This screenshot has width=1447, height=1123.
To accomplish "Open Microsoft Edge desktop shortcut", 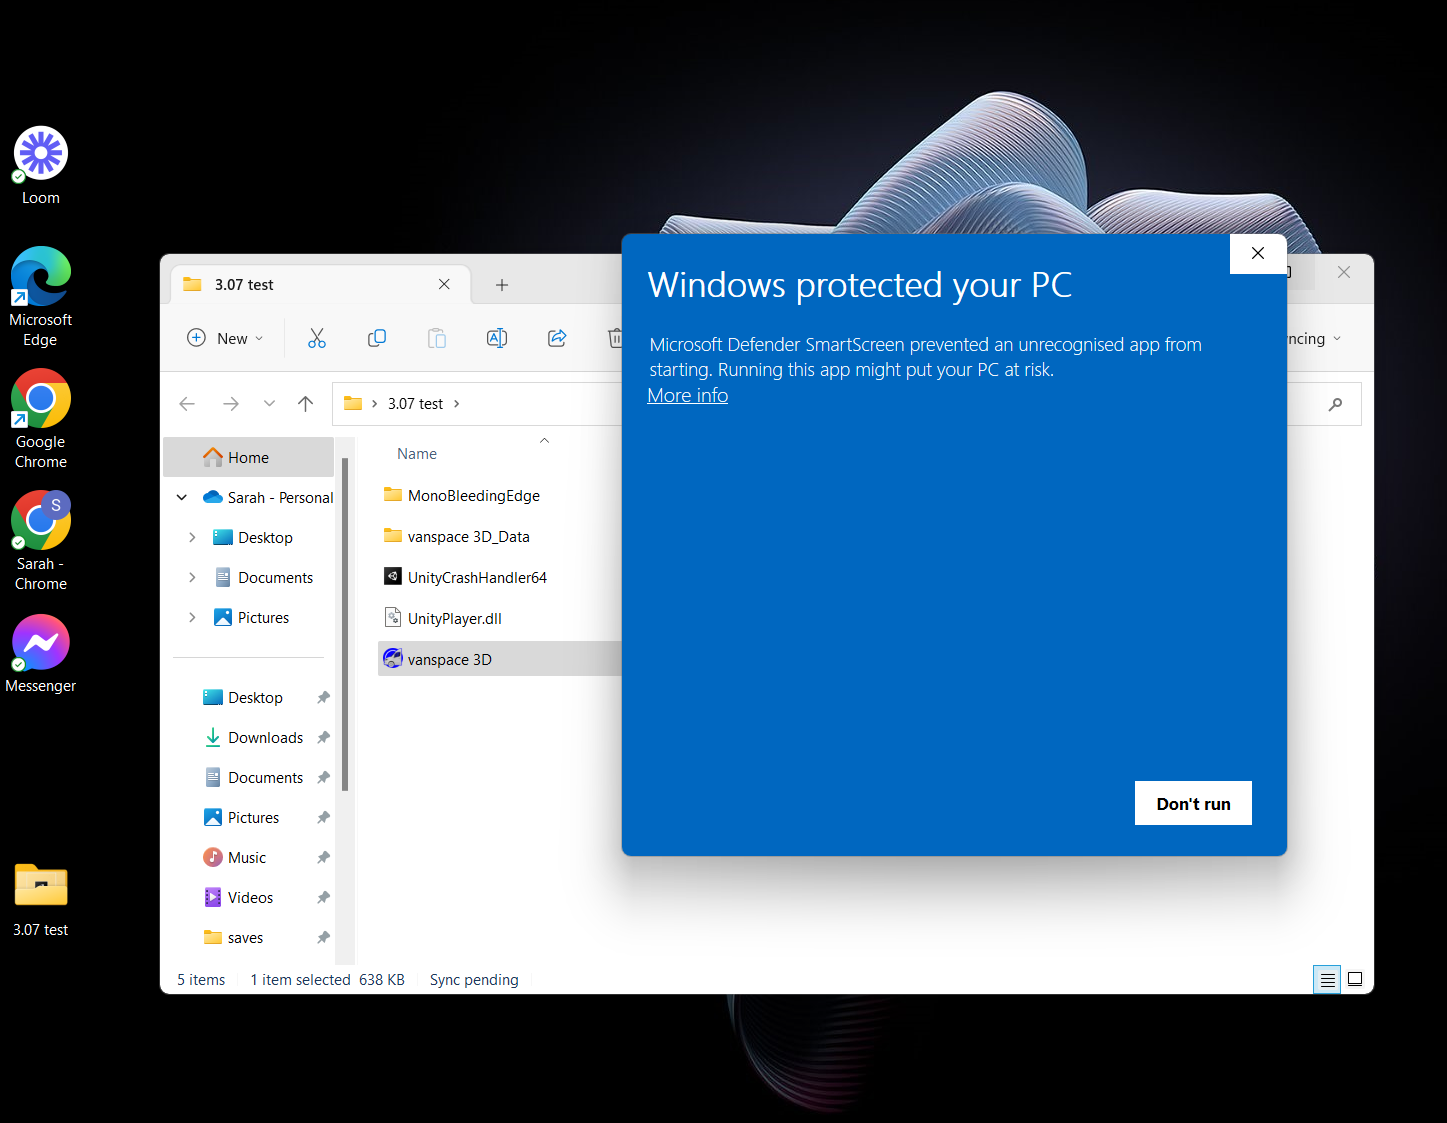I will click(x=40, y=297).
